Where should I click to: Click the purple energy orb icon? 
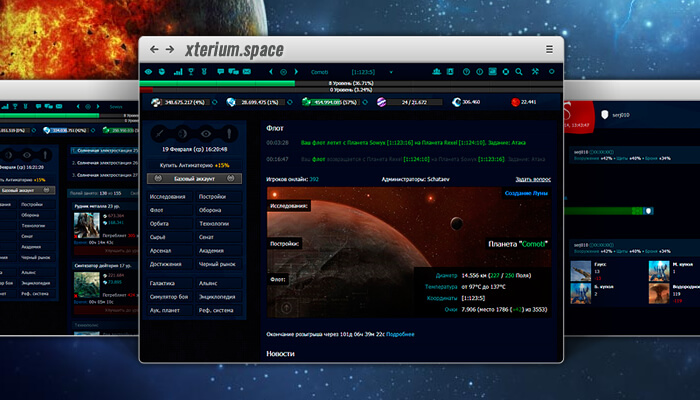tap(381, 102)
